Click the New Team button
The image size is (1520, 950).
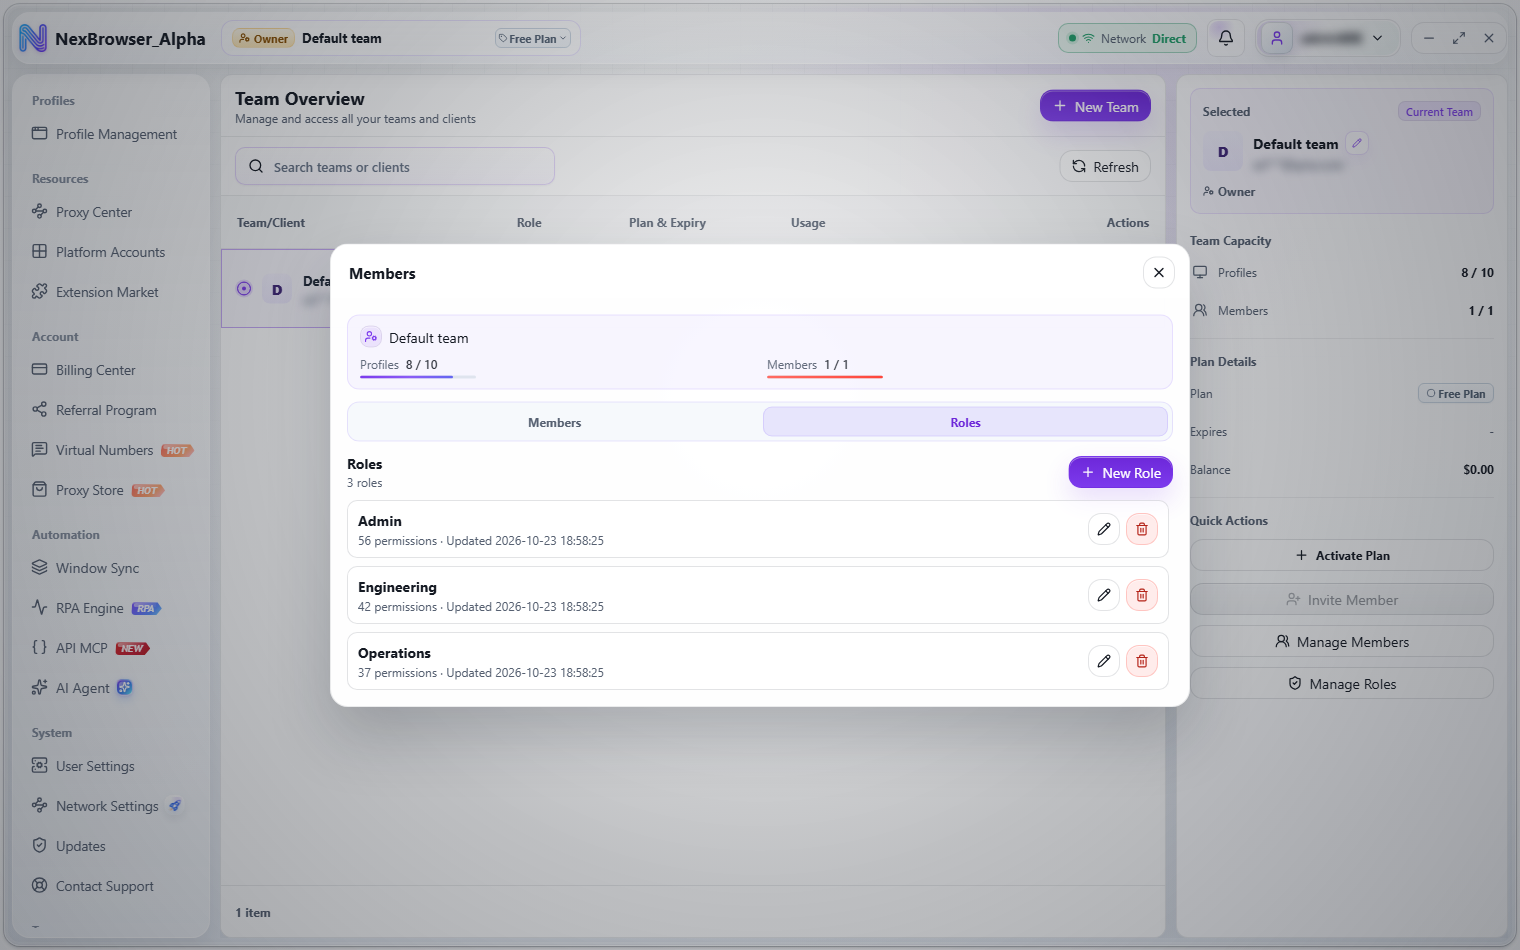(x=1095, y=106)
